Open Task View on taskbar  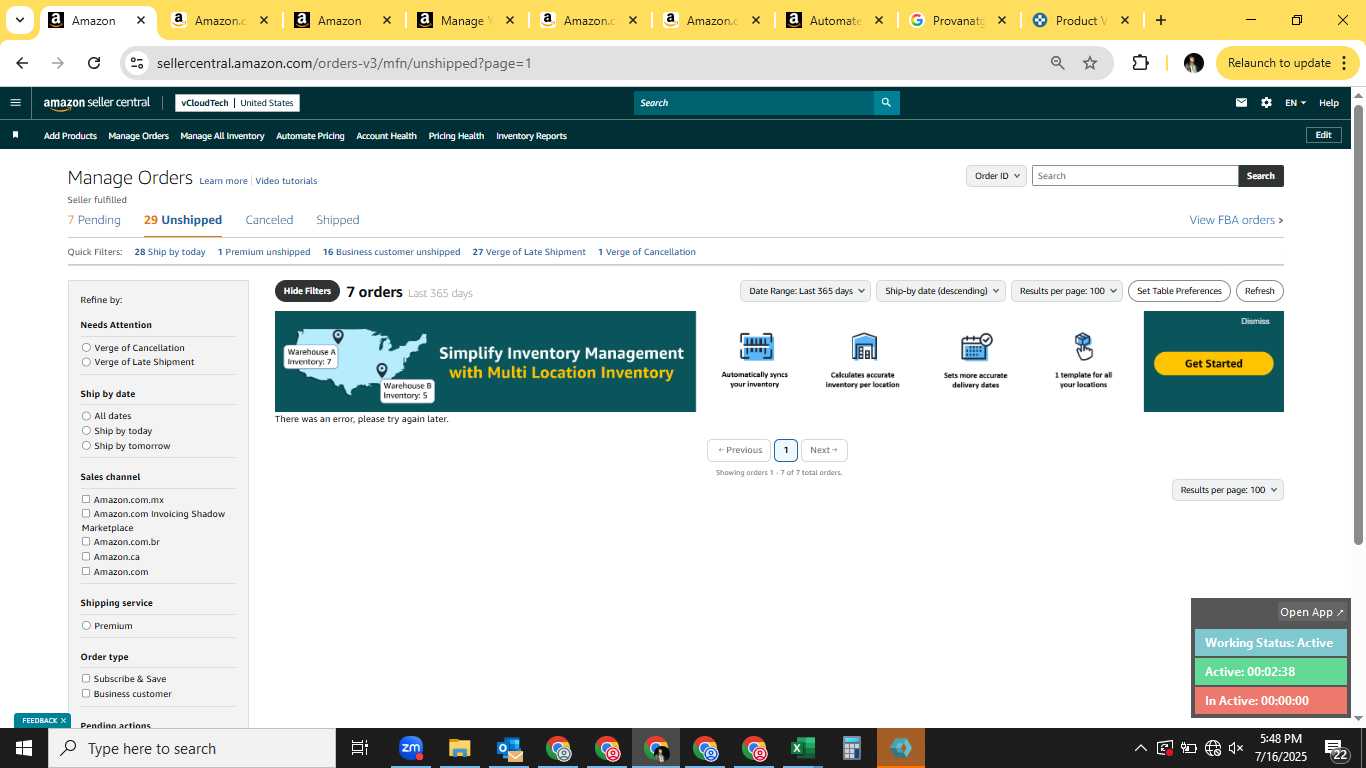360,748
